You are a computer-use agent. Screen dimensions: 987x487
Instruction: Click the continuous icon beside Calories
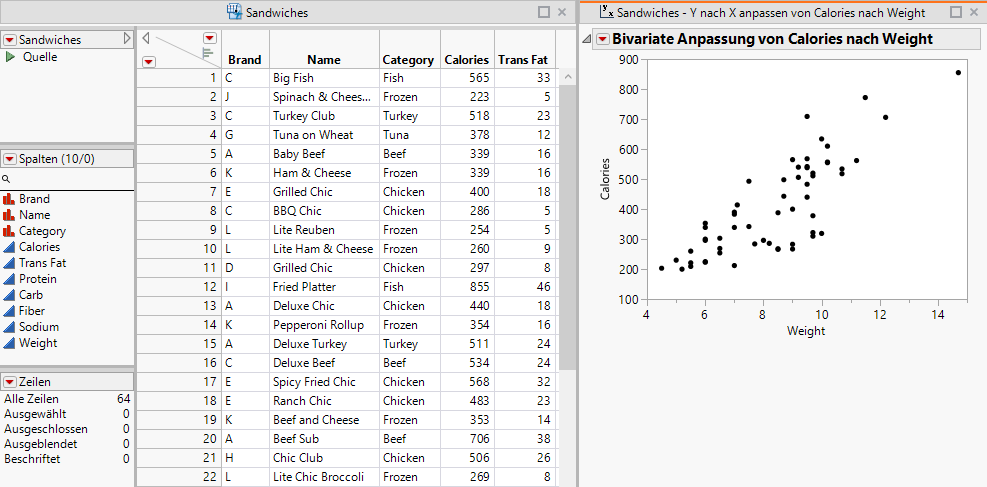9,247
